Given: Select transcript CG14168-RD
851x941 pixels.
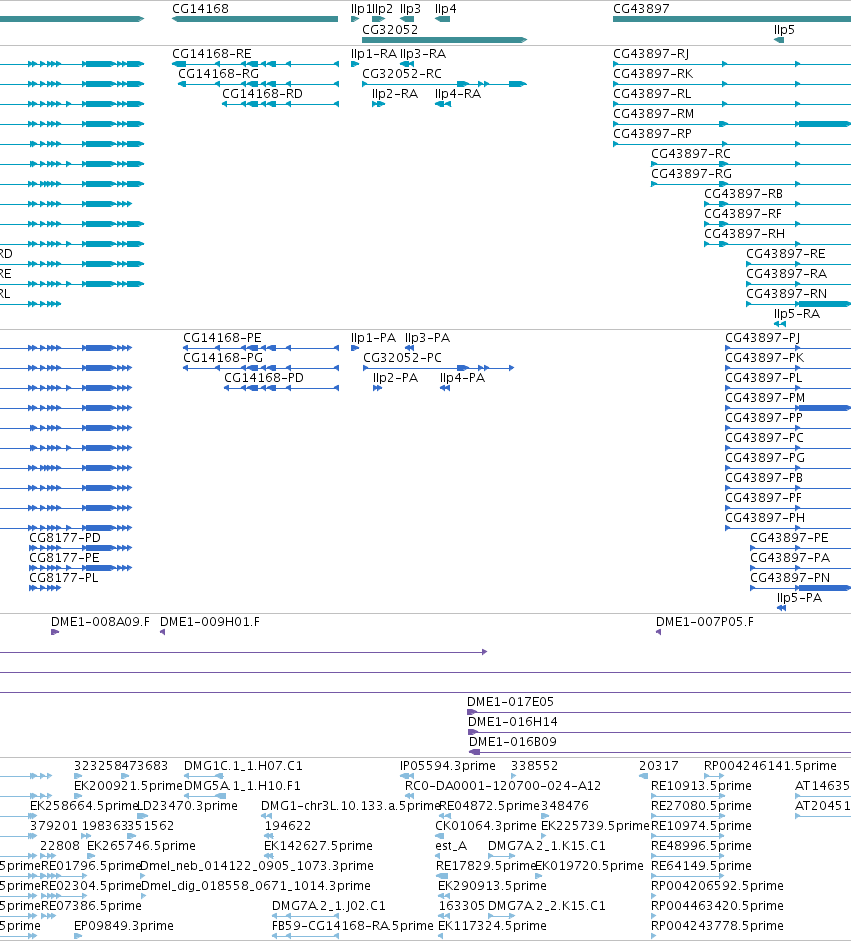Looking at the screenshot, I should (262, 94).
